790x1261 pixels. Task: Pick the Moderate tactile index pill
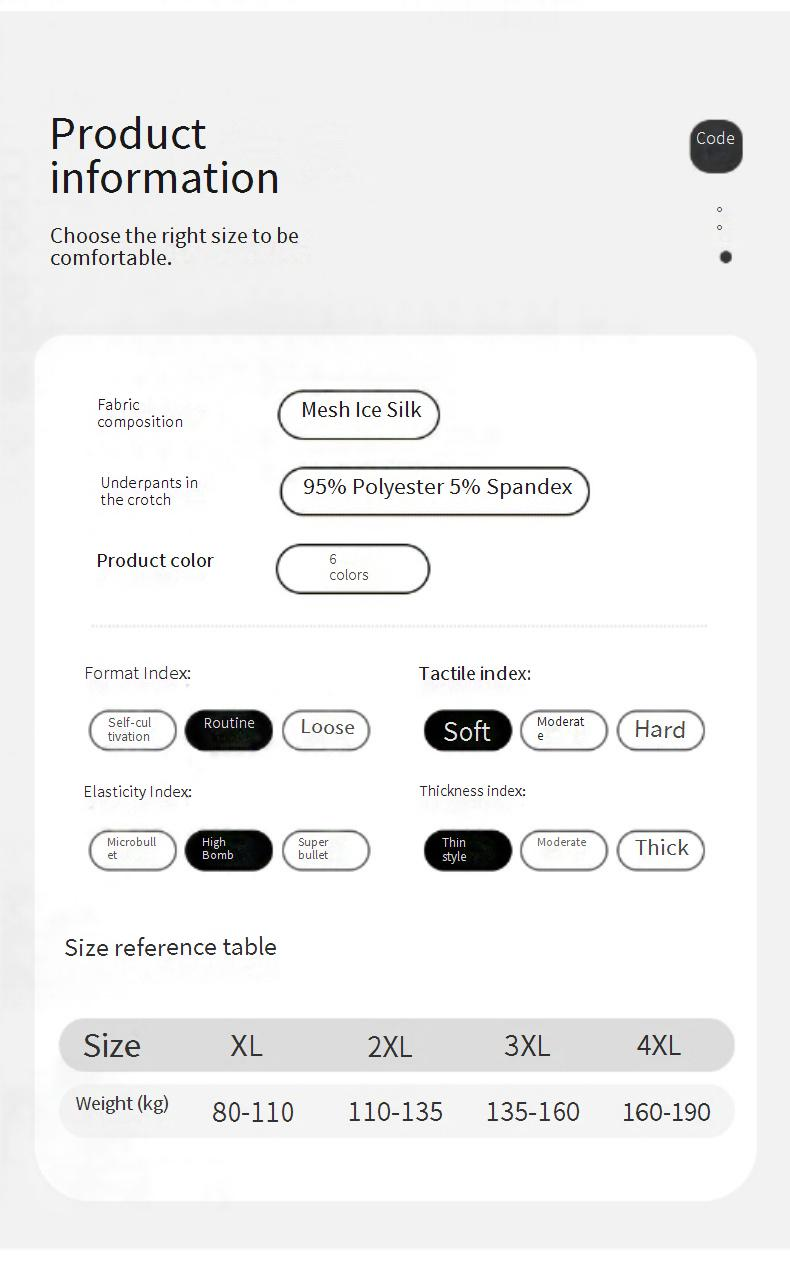564,730
